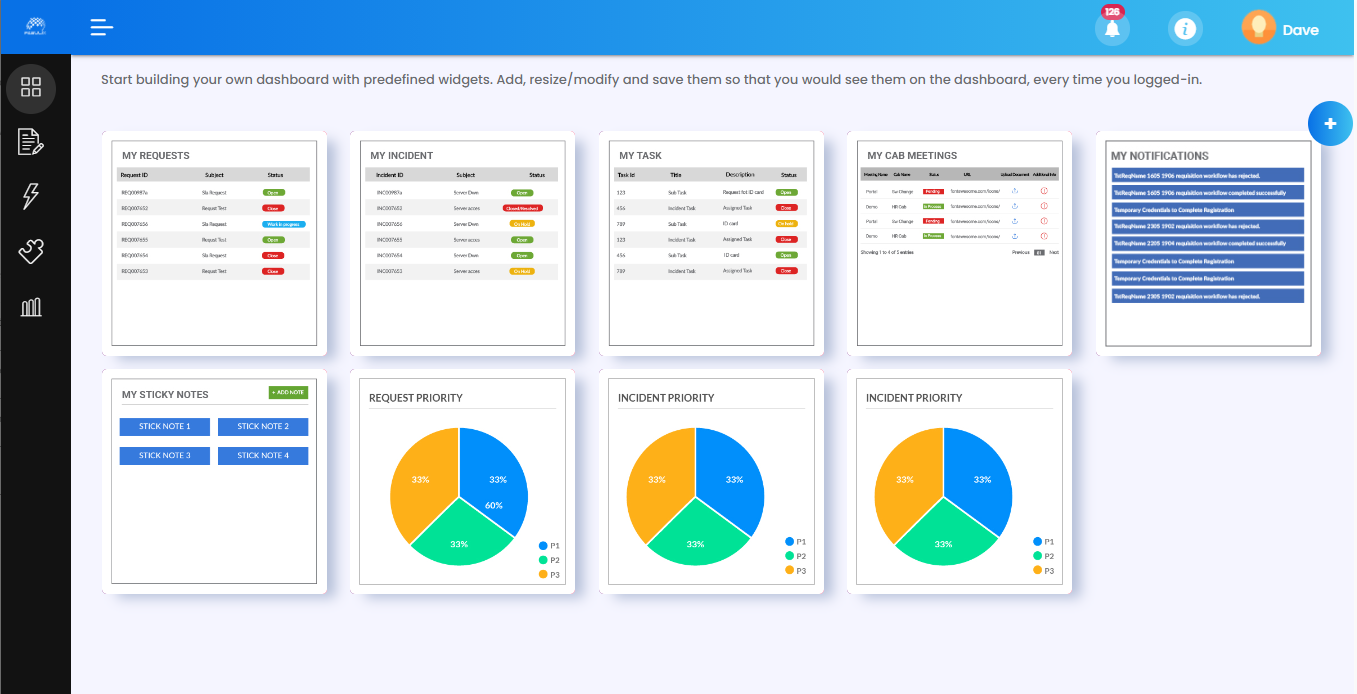
Task: Open the first notification in My Notifications
Action: point(1208,175)
